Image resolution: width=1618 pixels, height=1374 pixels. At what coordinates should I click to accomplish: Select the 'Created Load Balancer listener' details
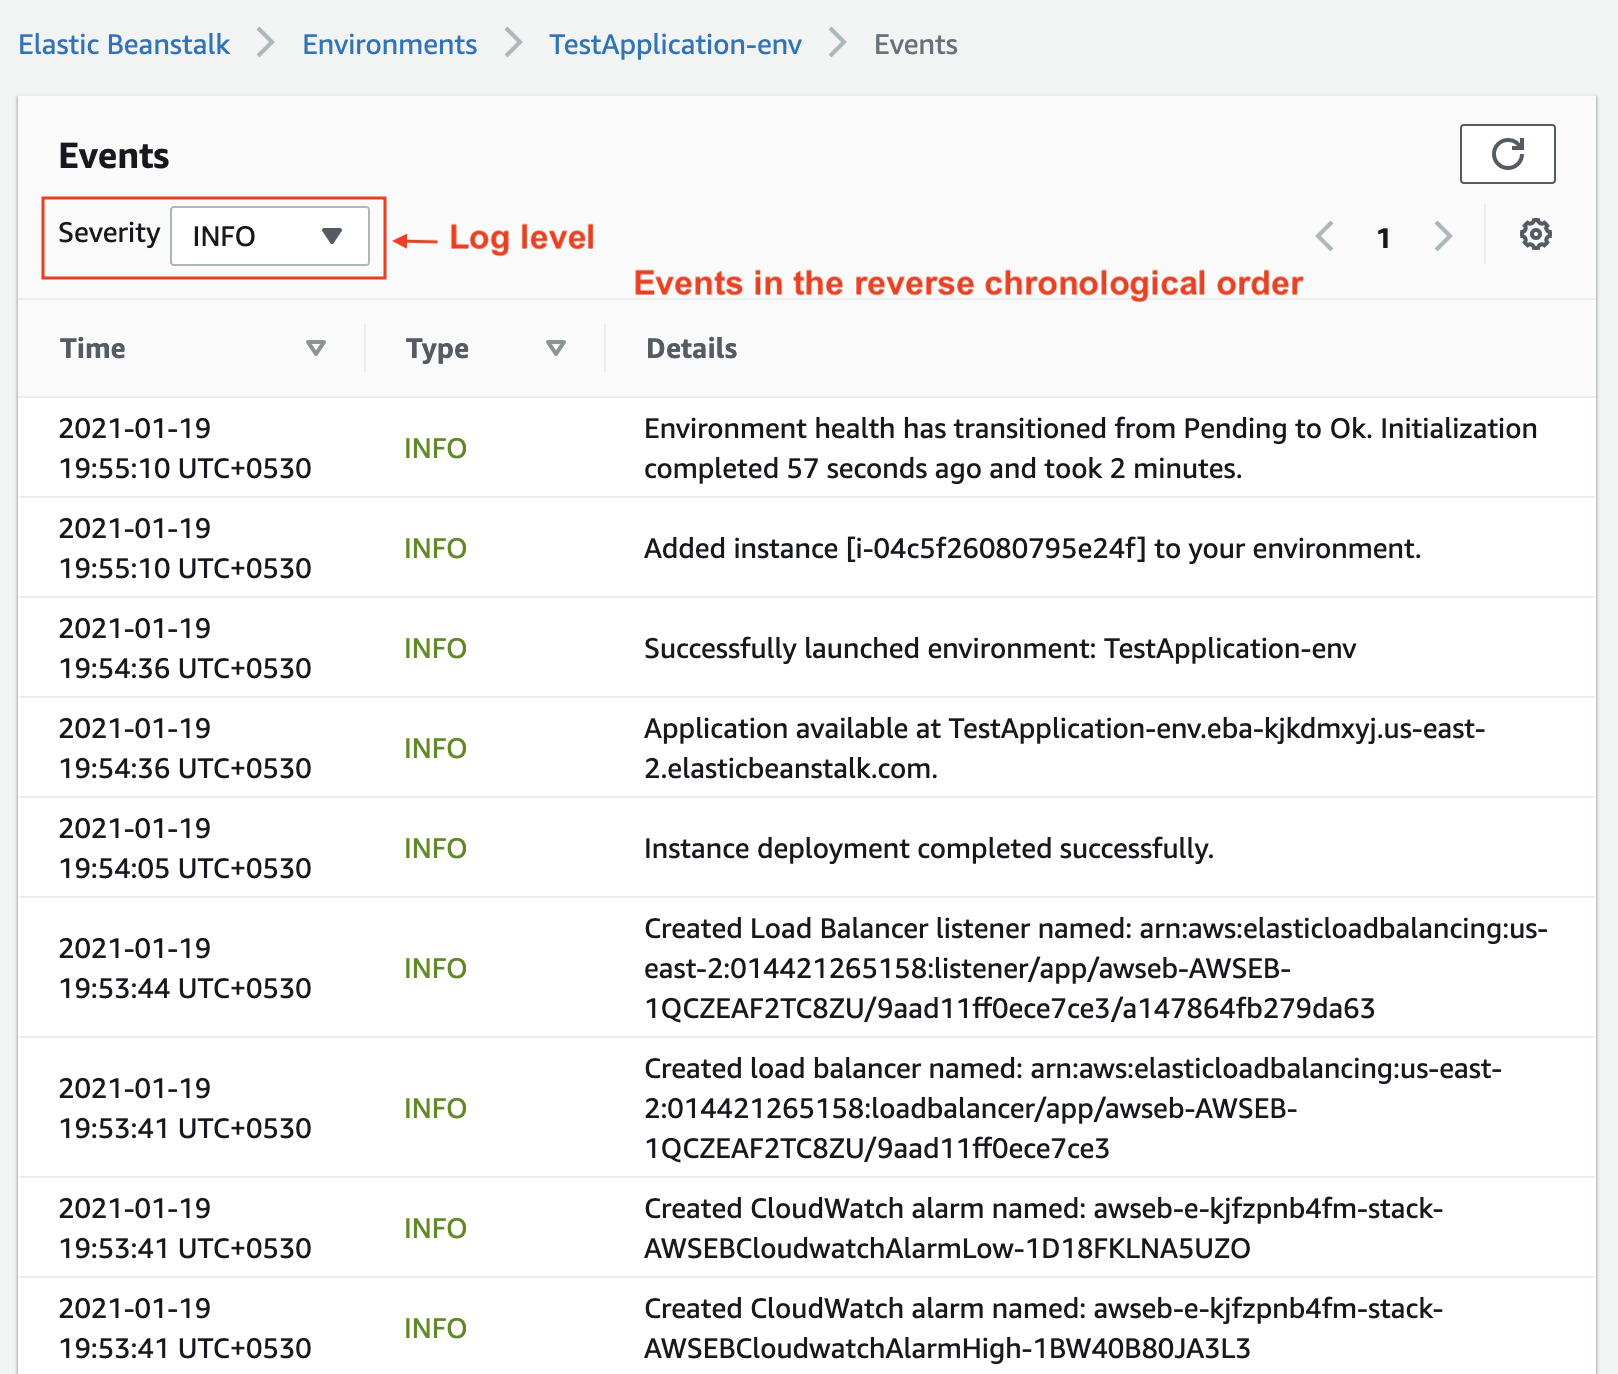click(1096, 968)
